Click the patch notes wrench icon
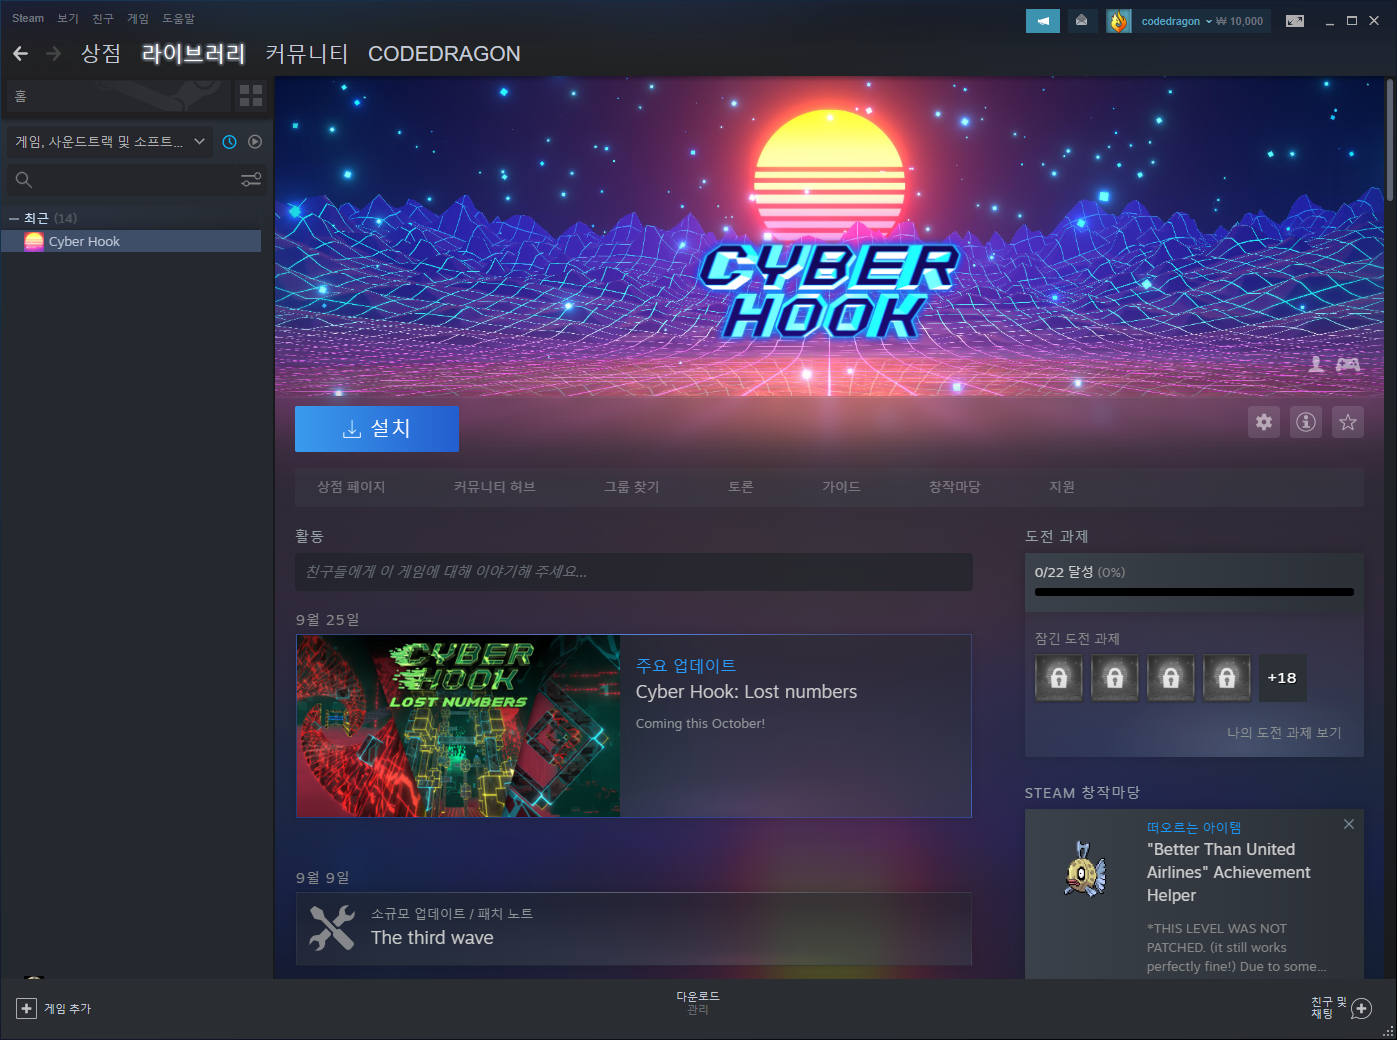Image resolution: width=1397 pixels, height=1040 pixels. [332, 928]
